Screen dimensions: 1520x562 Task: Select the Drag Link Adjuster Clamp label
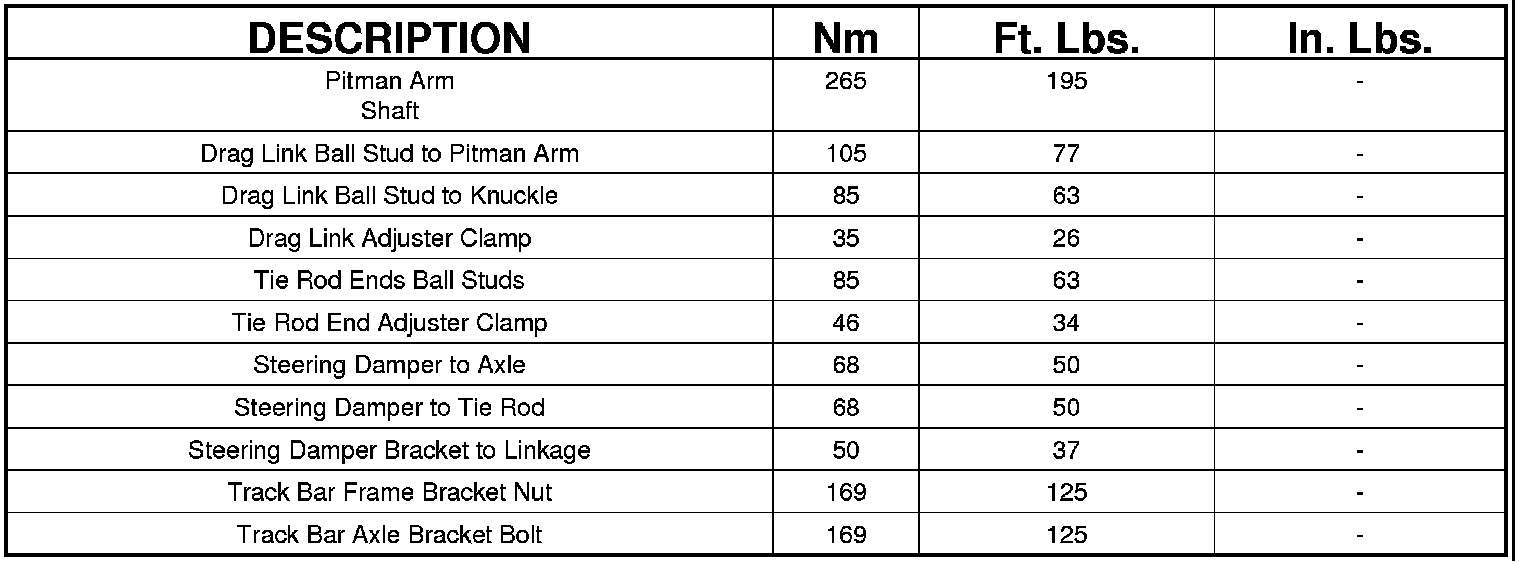[389, 239]
